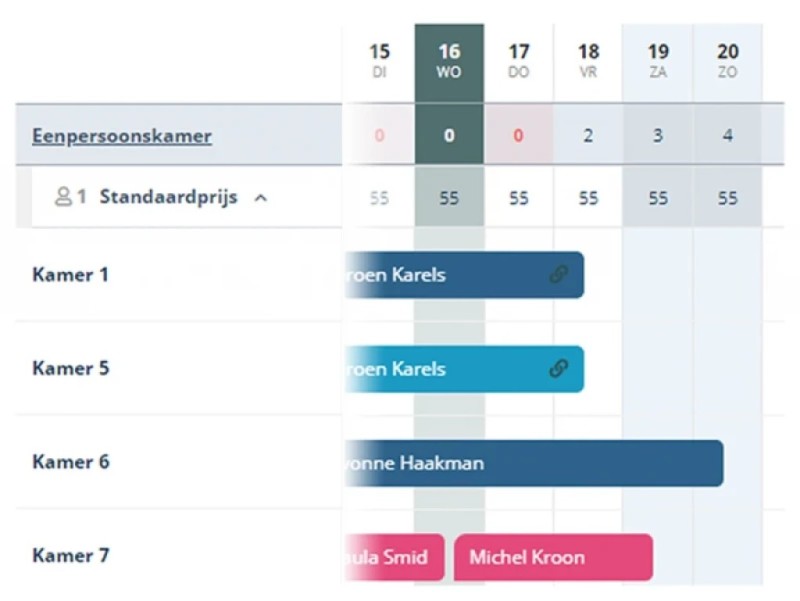Open the Smid booking in Kamer 7
This screenshot has width=800, height=601.
tap(392, 557)
